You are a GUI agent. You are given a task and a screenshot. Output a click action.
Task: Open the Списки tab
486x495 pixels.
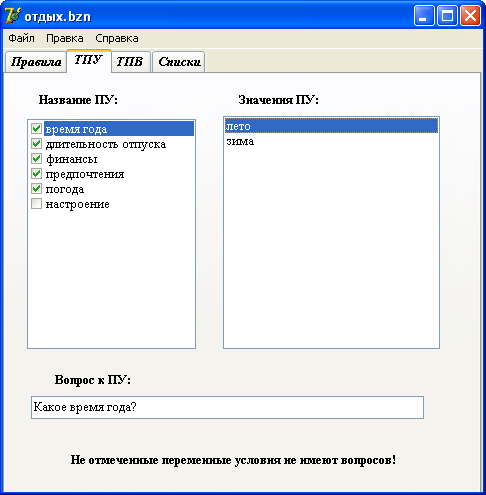179,62
